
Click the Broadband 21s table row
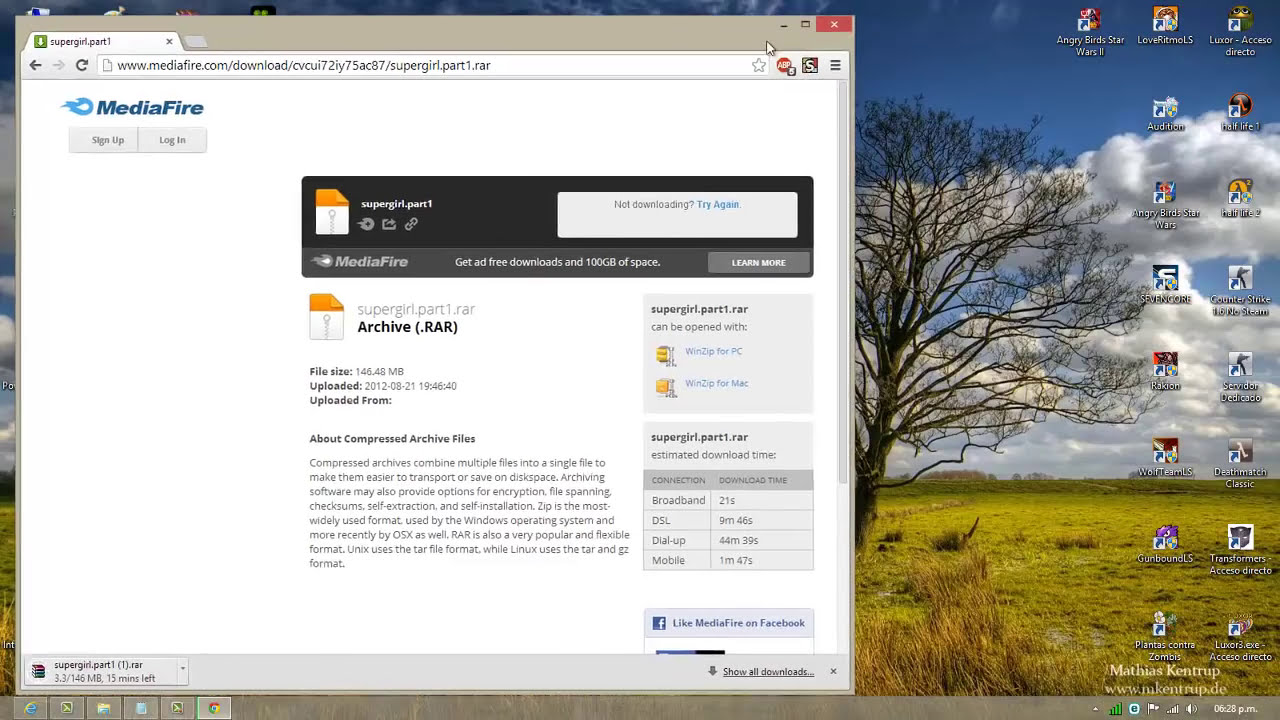coord(728,500)
